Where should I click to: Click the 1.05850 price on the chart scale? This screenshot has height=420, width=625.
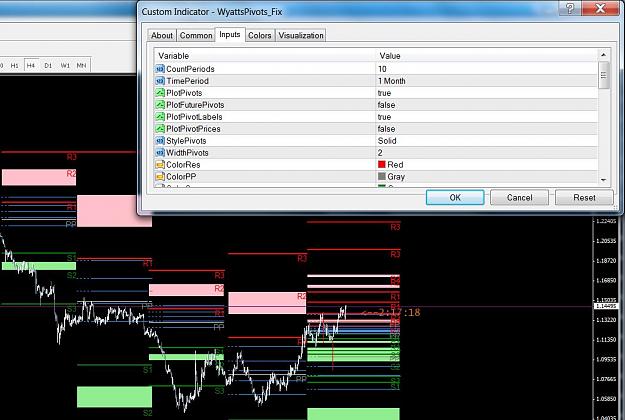pyautogui.click(x=606, y=399)
